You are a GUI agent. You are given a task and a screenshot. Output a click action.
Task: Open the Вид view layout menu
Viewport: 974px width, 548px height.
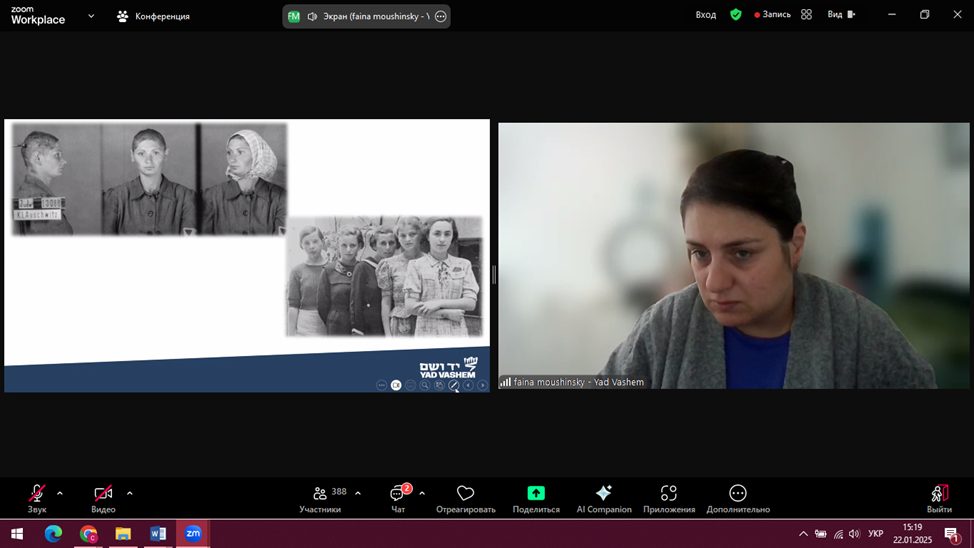click(x=840, y=15)
